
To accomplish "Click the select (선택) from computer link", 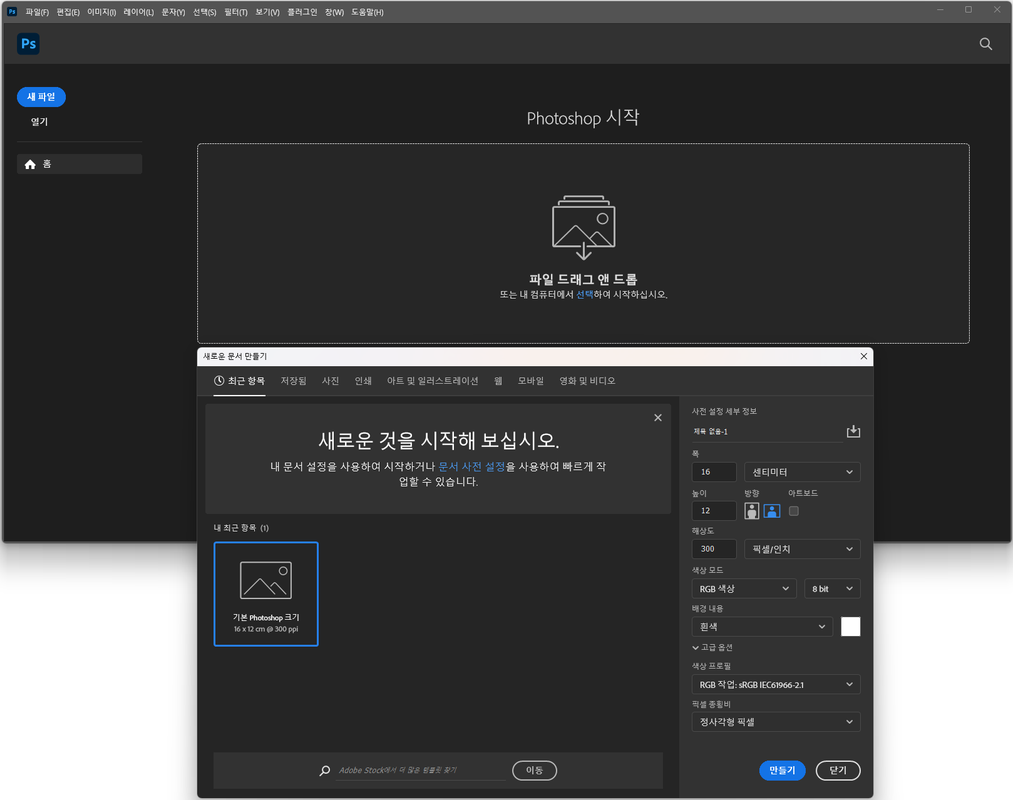I will [x=585, y=294].
